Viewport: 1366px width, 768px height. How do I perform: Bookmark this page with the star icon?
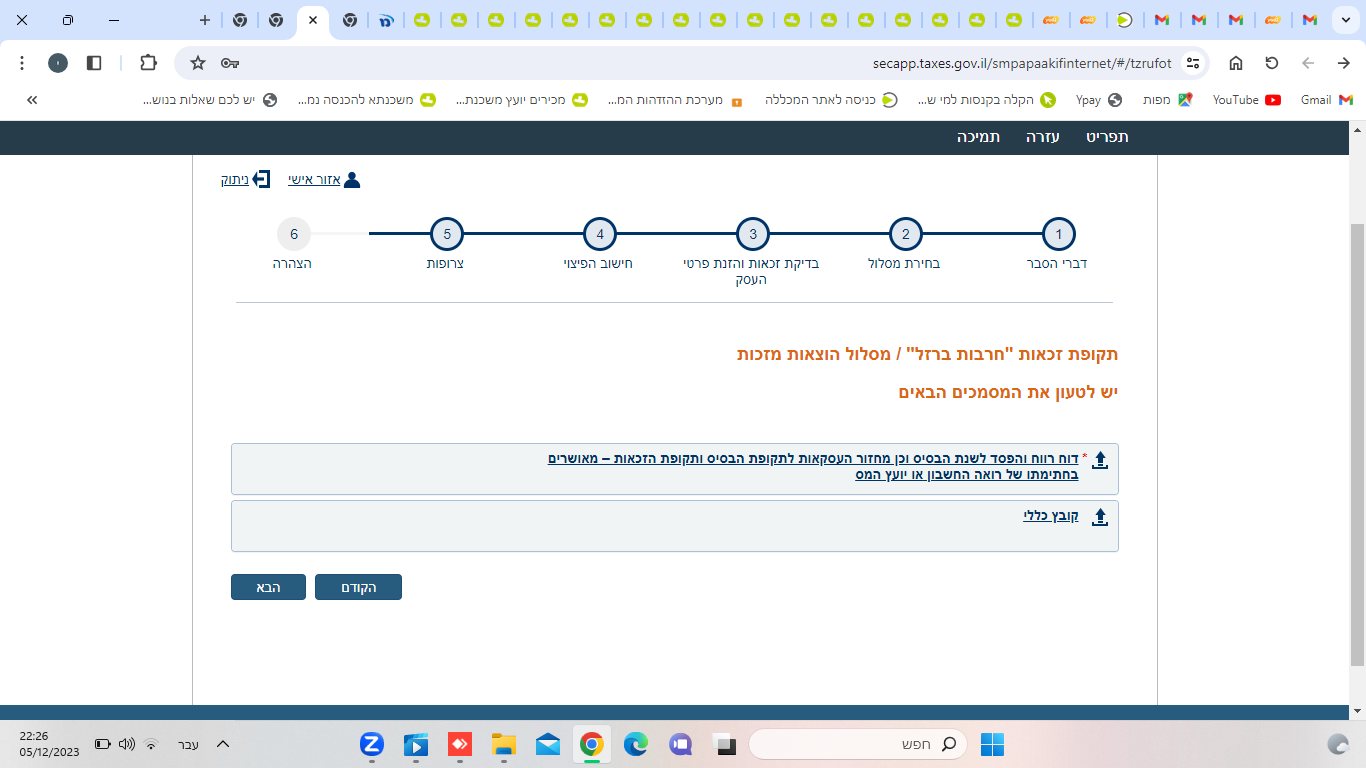click(x=198, y=63)
